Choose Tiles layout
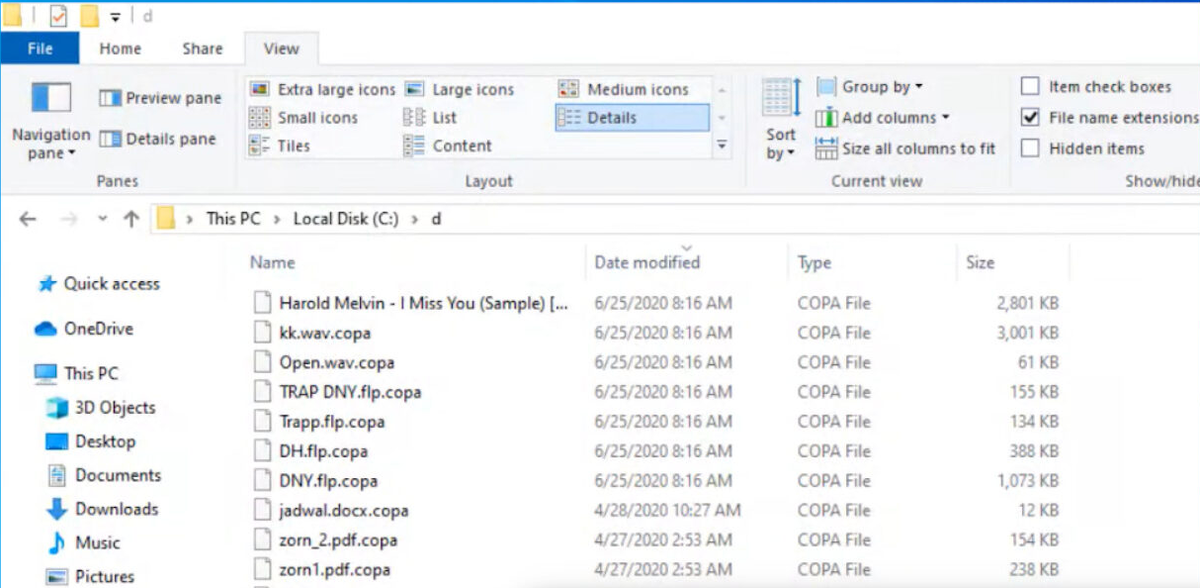The image size is (1200, 588). click(x=280, y=145)
